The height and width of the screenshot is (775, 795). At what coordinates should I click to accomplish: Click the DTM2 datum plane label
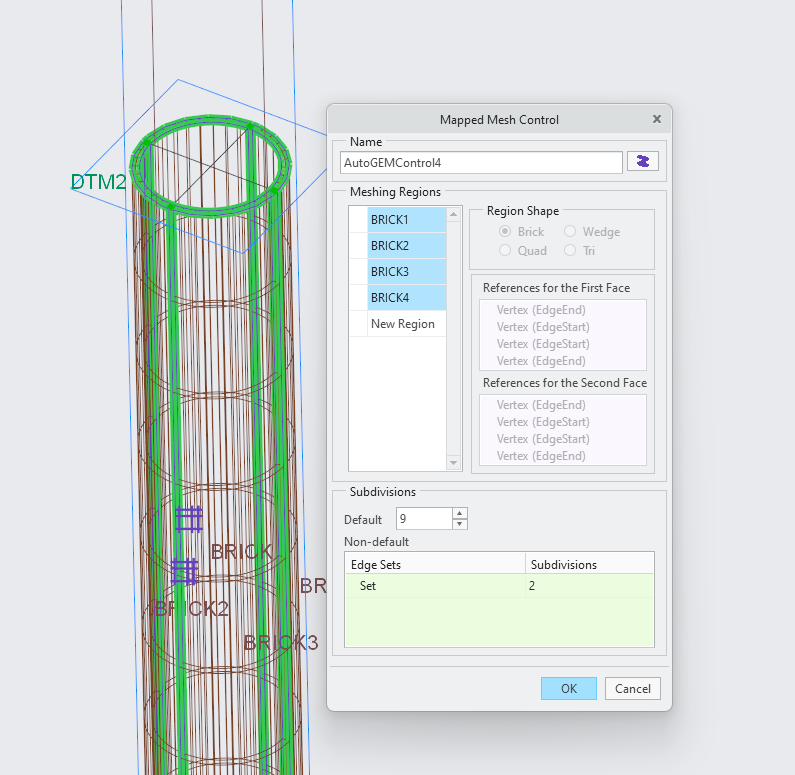pos(98,182)
